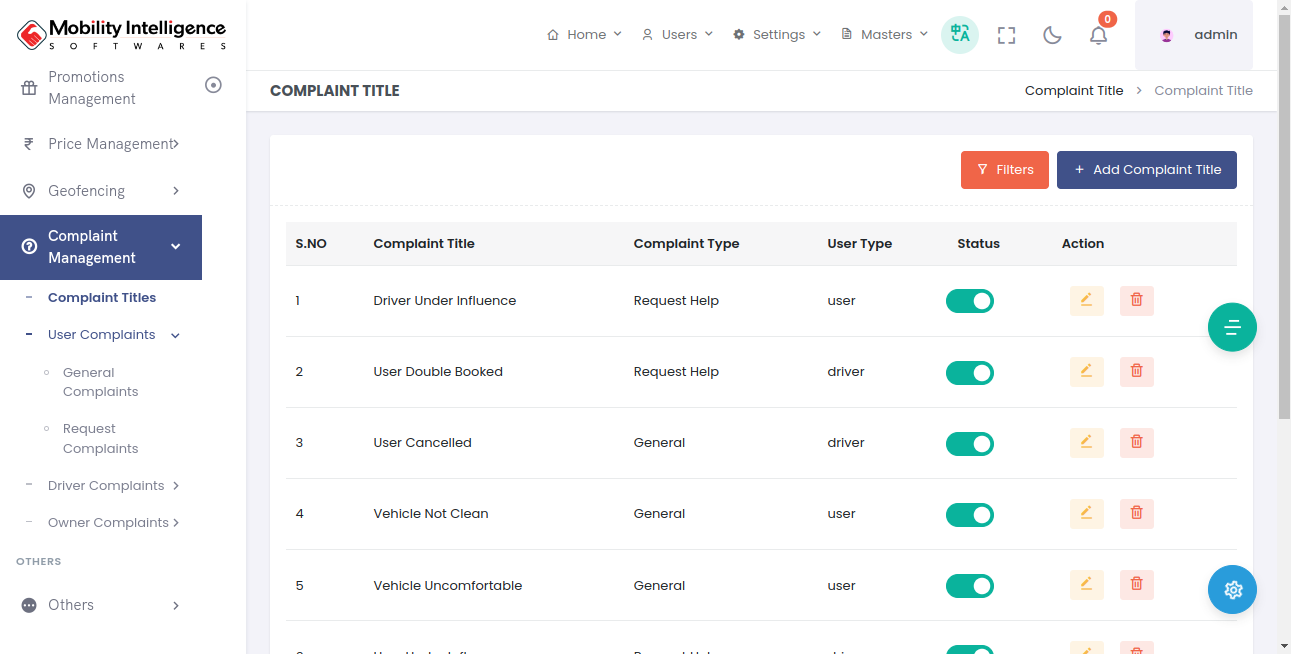Screen dimensions: 1291x654
Task: Disable status for Driver Under Influence
Action: (969, 301)
